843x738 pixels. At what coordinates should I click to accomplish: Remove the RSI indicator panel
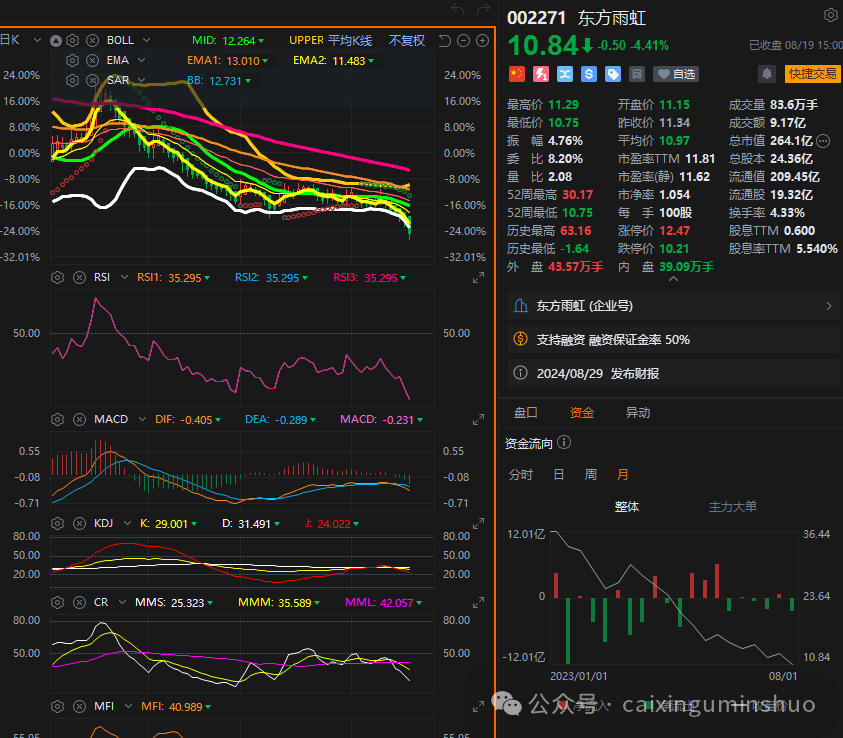(77, 278)
